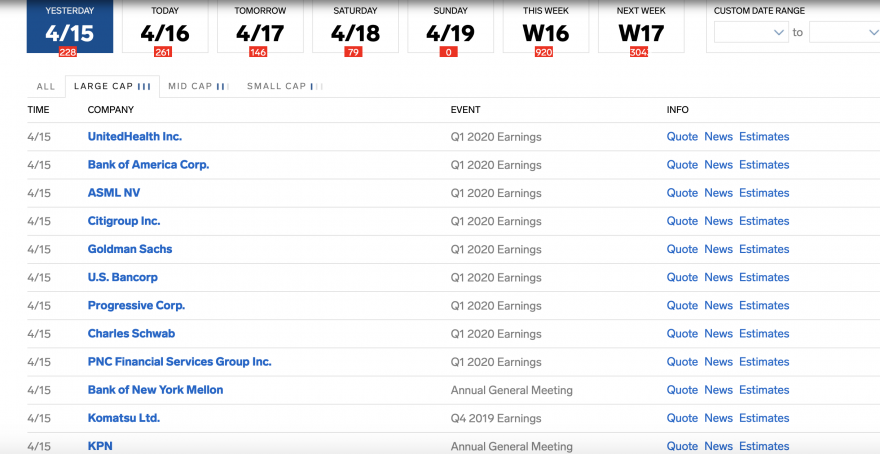Open the Small Cap tab

pos(284,86)
